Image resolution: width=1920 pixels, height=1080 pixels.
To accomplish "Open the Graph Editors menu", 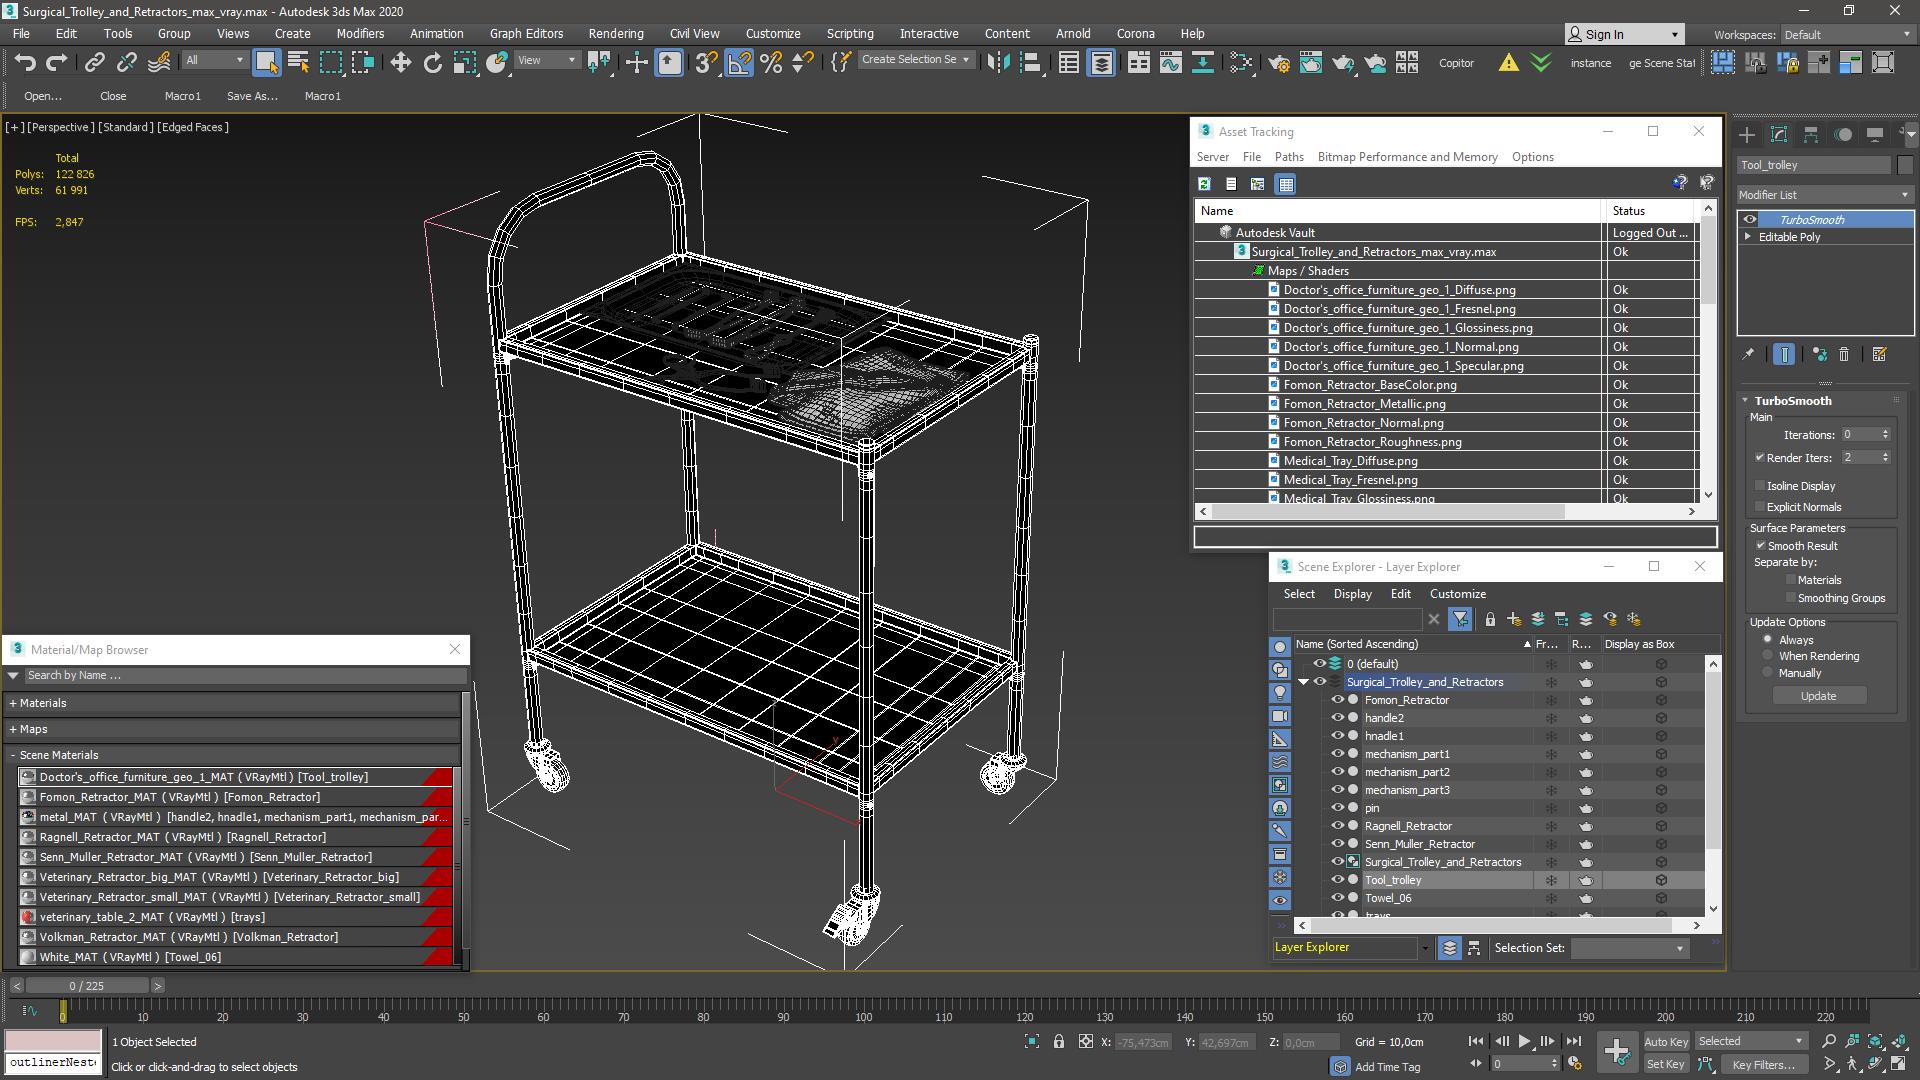I will point(526,33).
